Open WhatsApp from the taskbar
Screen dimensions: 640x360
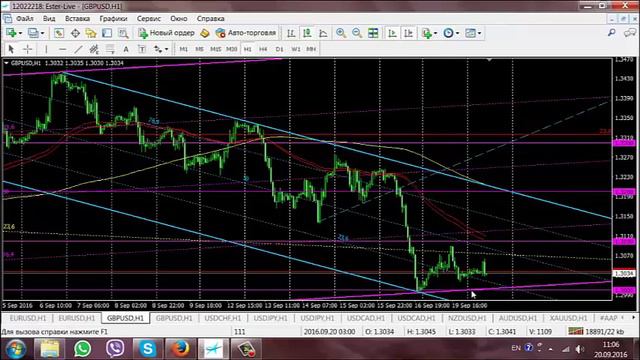pyautogui.click(x=82, y=349)
